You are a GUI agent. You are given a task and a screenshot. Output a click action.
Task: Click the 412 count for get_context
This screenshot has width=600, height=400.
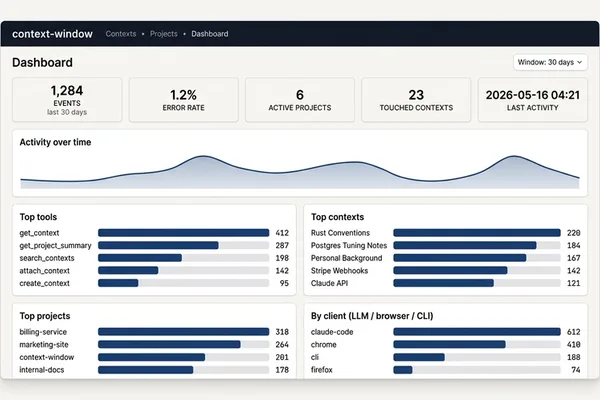pyautogui.click(x=282, y=233)
